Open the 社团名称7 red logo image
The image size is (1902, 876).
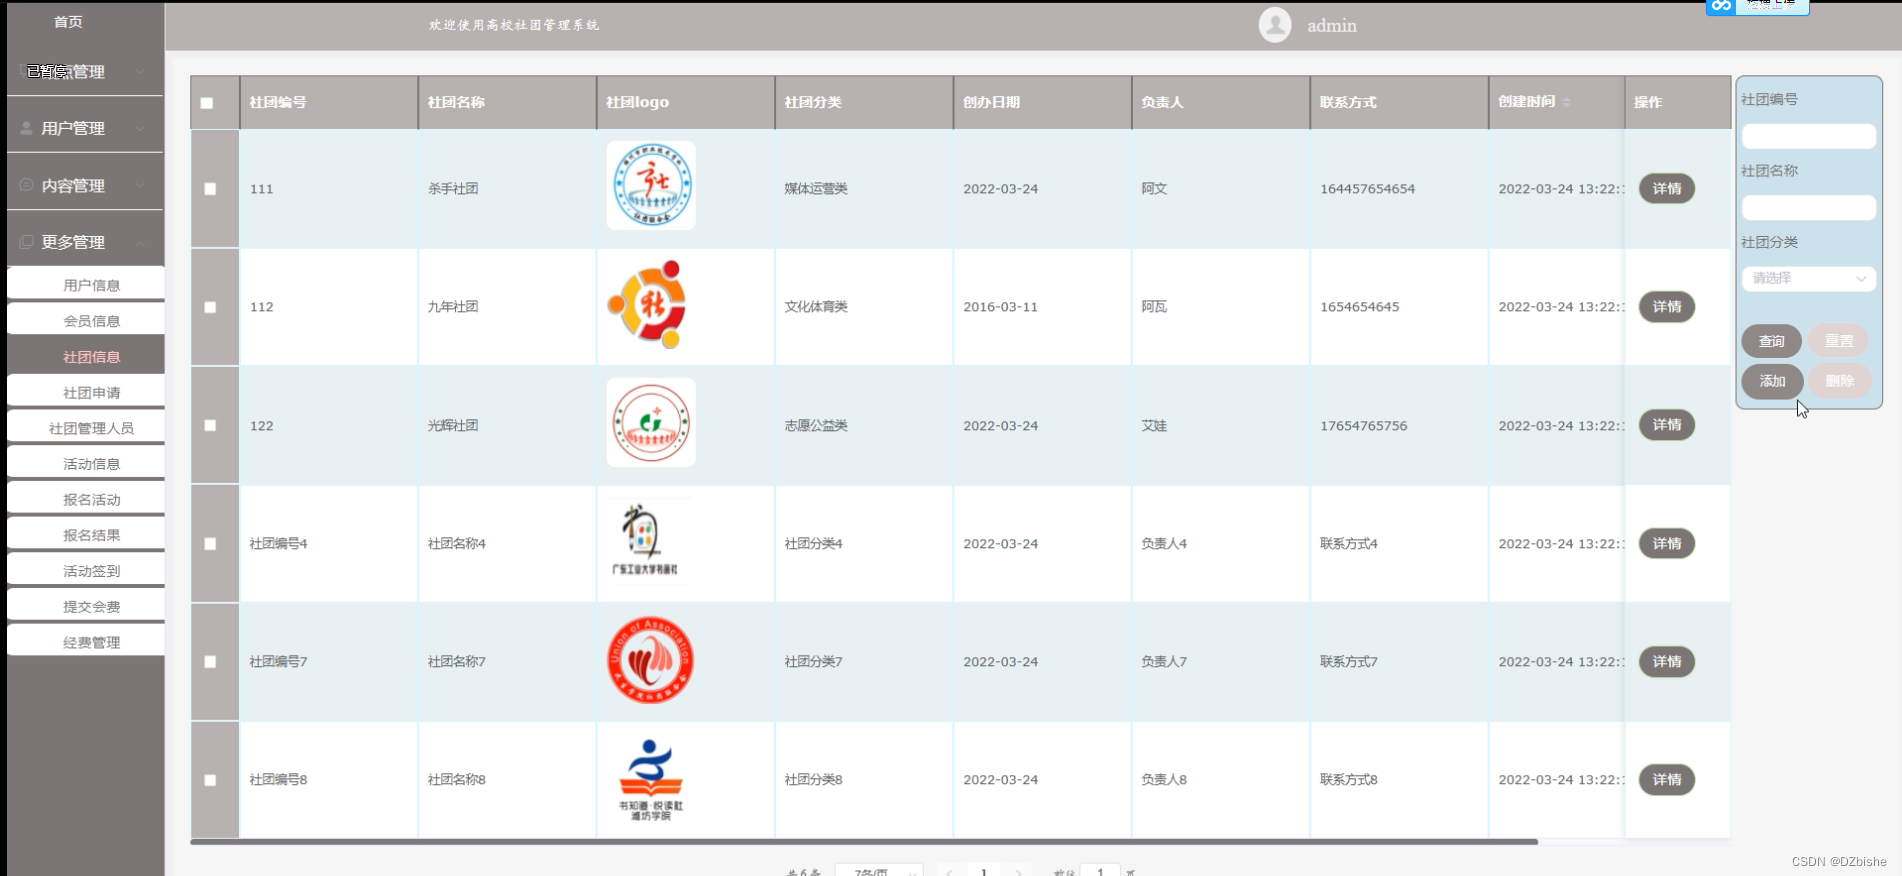click(x=651, y=660)
